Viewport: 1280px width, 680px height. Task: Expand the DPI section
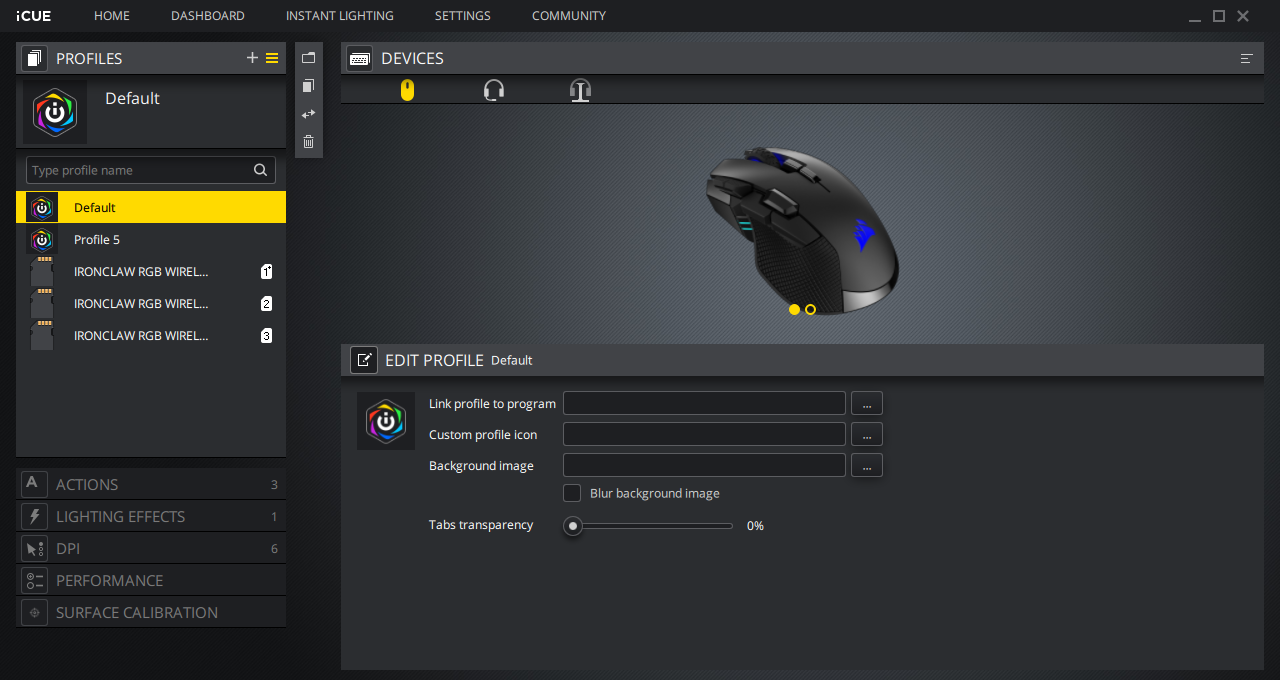pyautogui.click(x=151, y=548)
